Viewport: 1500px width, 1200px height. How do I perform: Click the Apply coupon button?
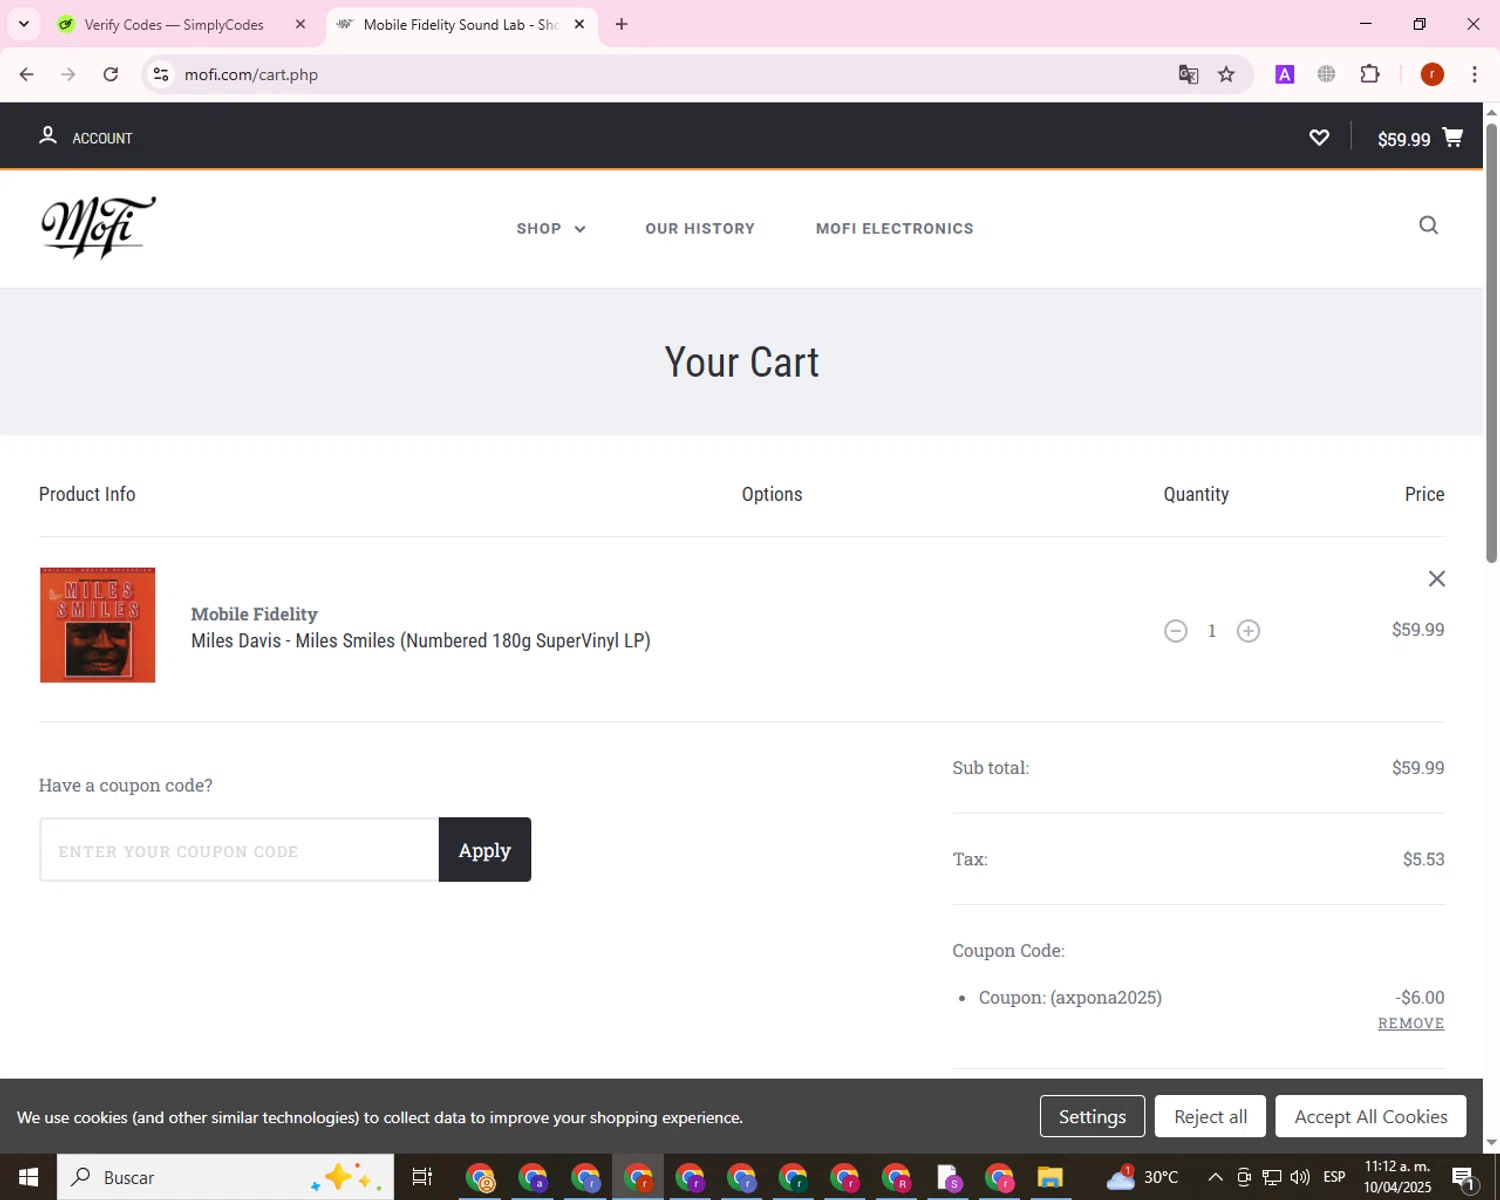pyautogui.click(x=485, y=850)
